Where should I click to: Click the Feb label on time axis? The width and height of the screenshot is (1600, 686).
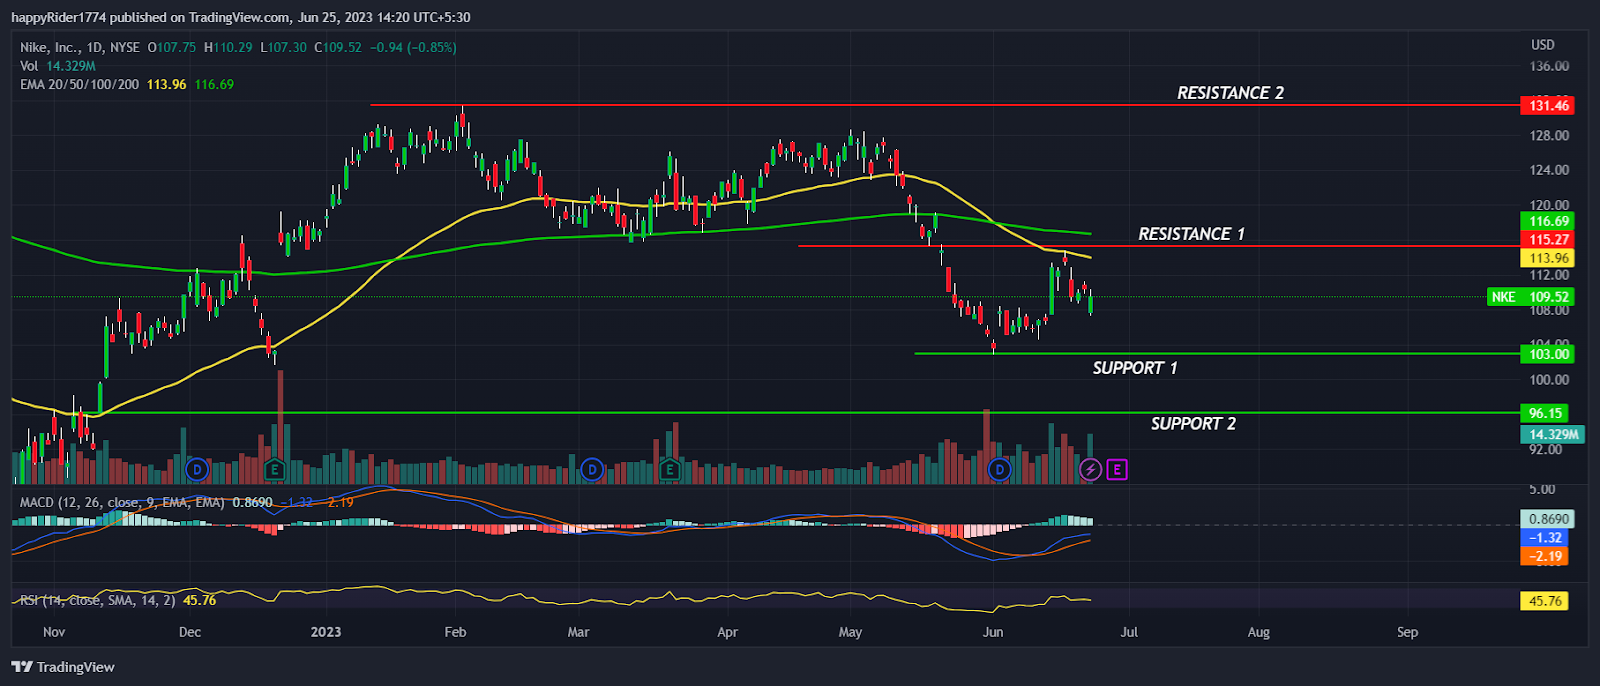(x=455, y=632)
